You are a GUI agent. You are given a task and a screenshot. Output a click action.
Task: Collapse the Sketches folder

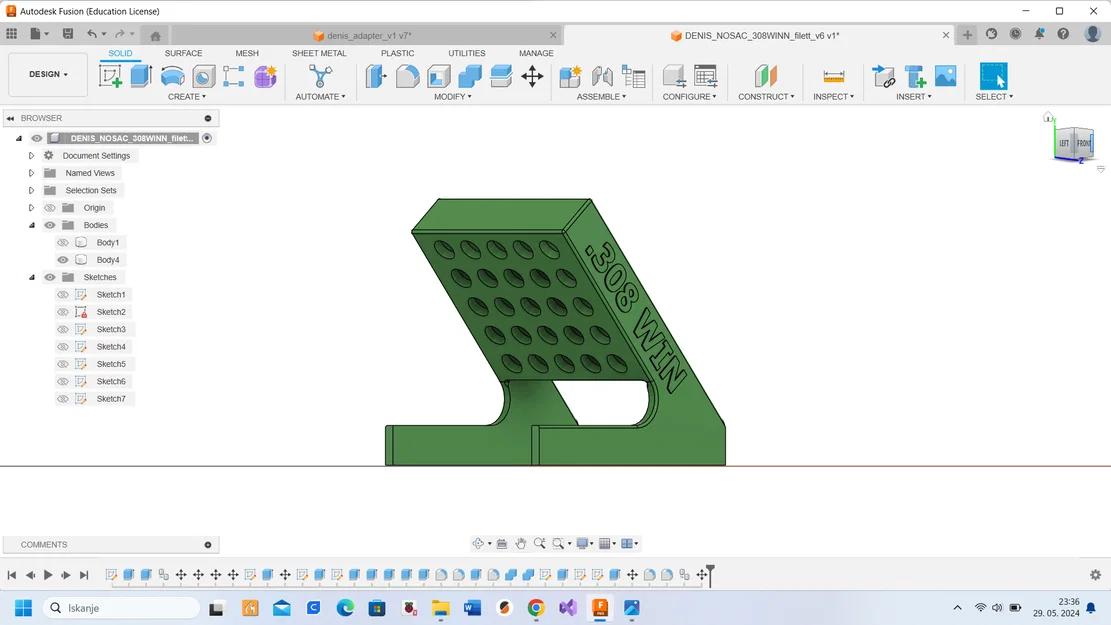pyautogui.click(x=31, y=277)
